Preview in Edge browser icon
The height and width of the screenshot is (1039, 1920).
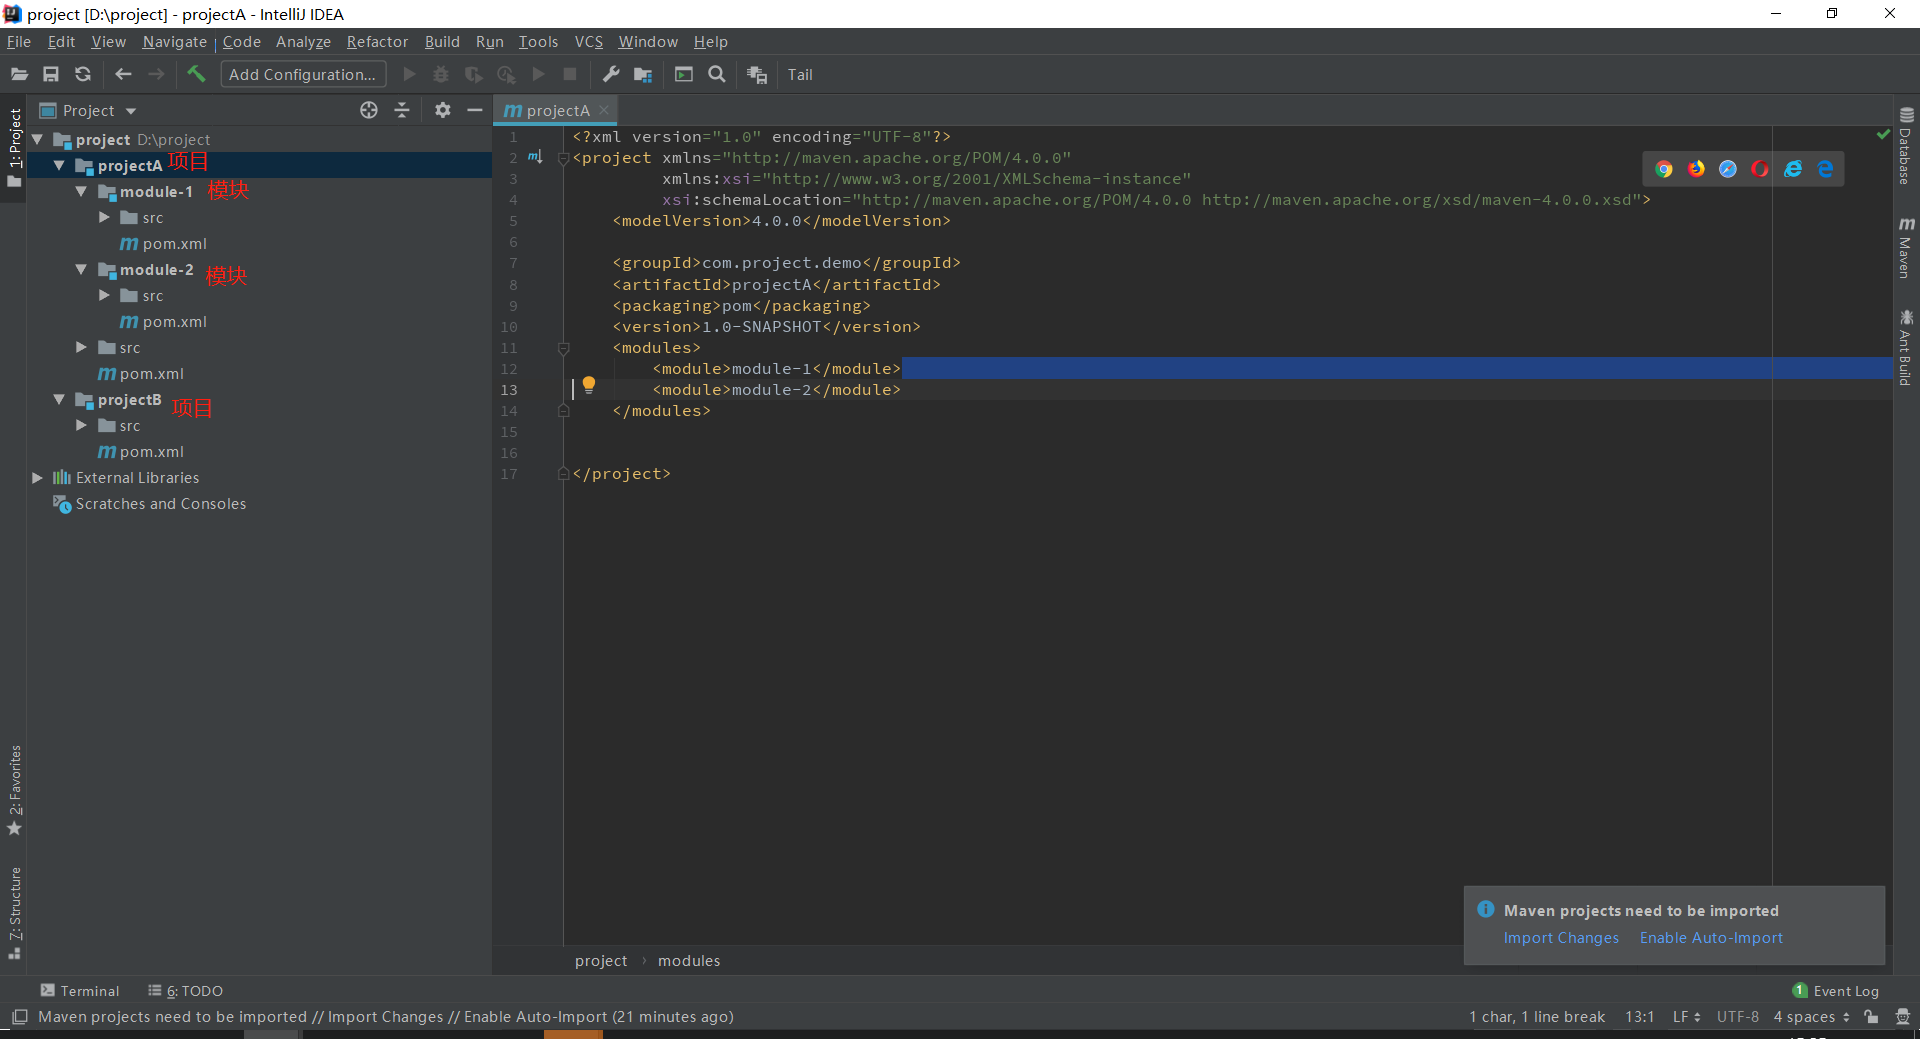tap(1826, 169)
